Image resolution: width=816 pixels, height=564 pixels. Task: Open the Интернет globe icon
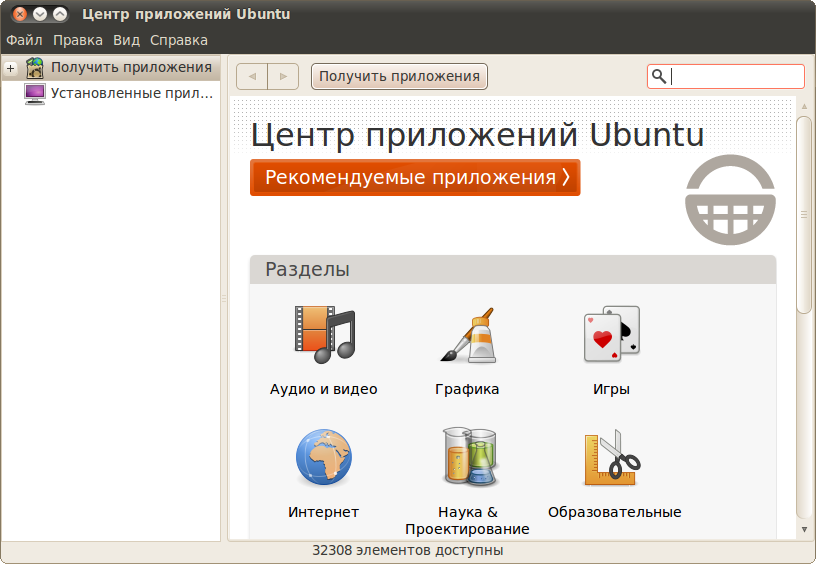pos(324,457)
